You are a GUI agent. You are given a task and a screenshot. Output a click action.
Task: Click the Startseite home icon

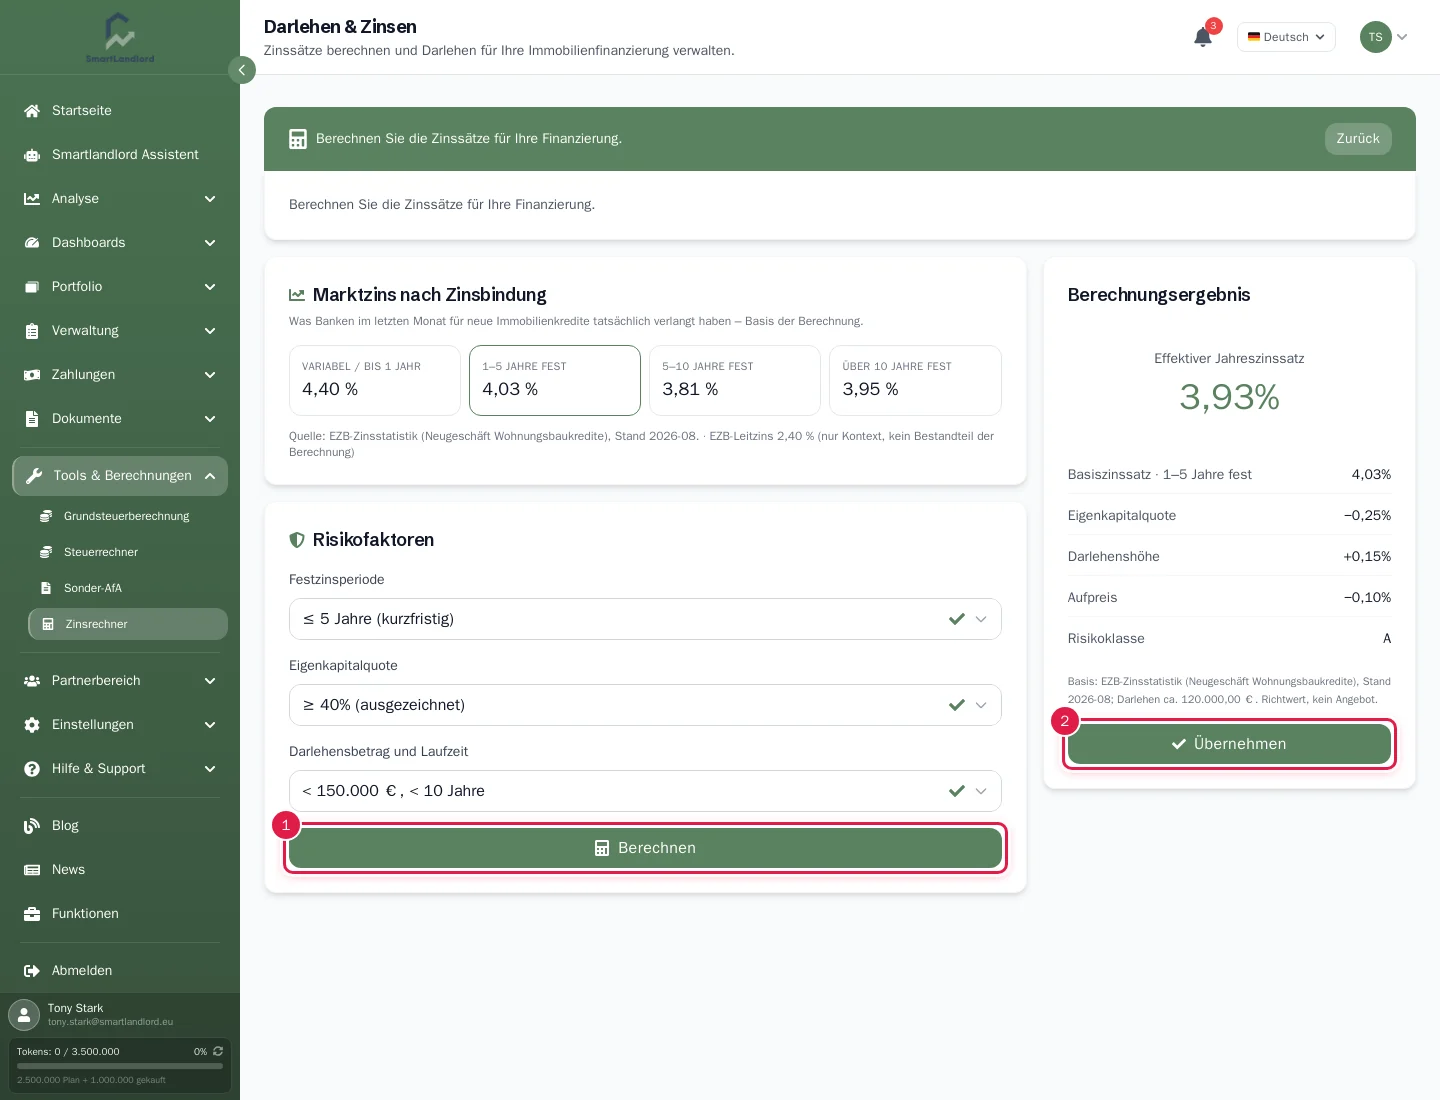[32, 111]
